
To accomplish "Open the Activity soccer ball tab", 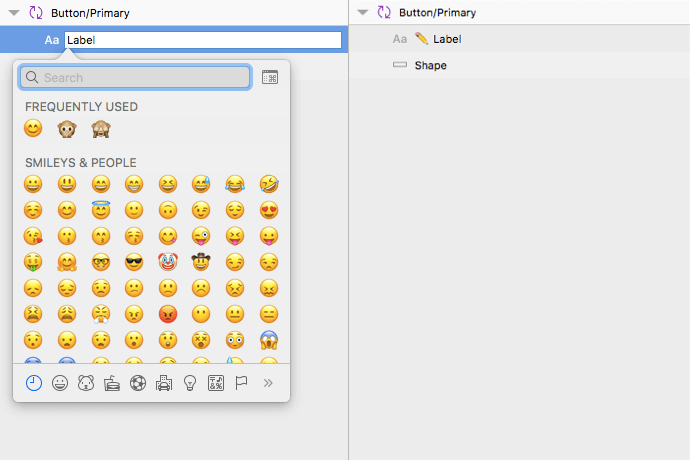I will tap(138, 383).
